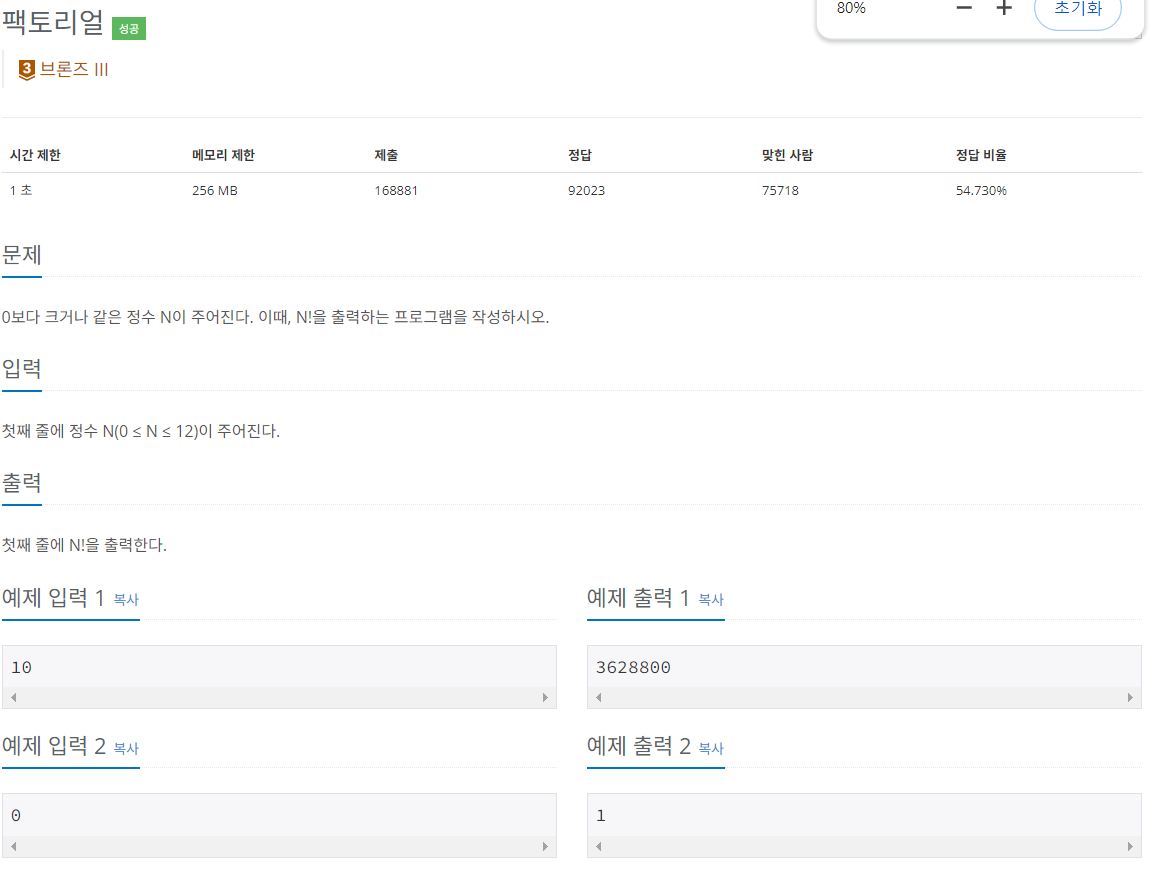Click the minus icon in the zoom control
This screenshot has height=870, width=1152.
point(963,8)
